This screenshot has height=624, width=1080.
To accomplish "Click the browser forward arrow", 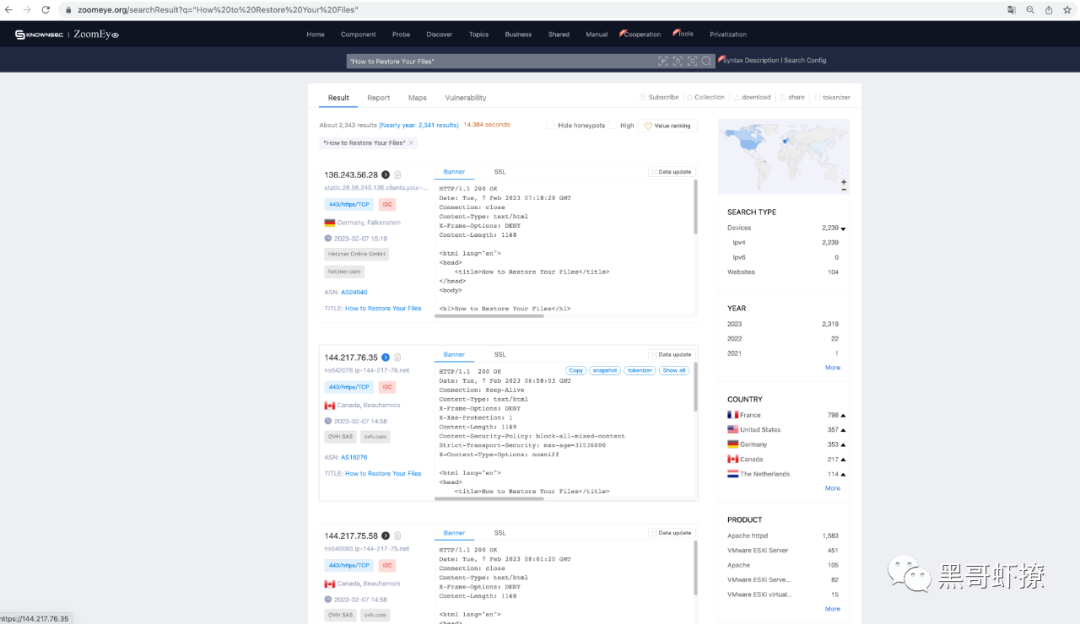I will click(27, 10).
